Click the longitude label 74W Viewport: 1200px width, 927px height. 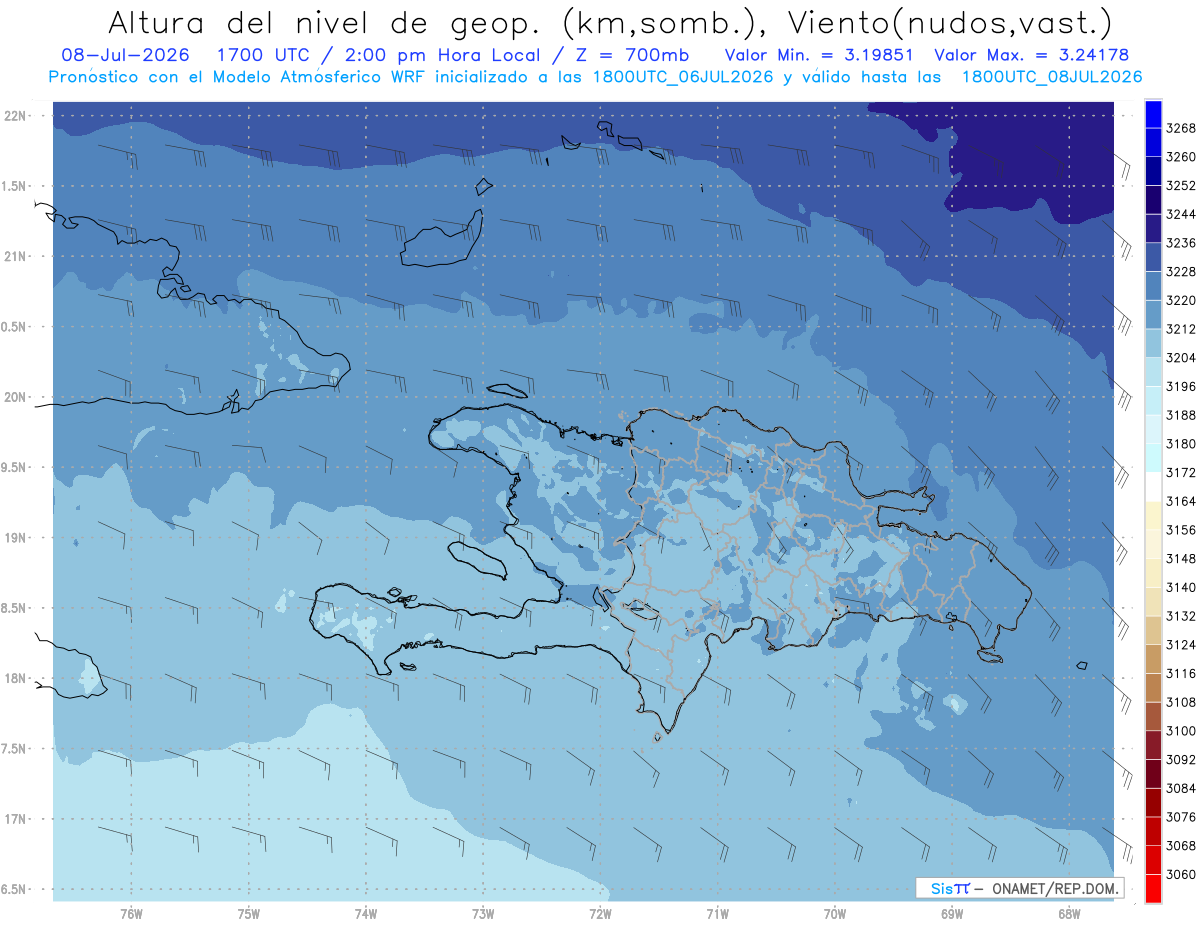[x=366, y=914]
